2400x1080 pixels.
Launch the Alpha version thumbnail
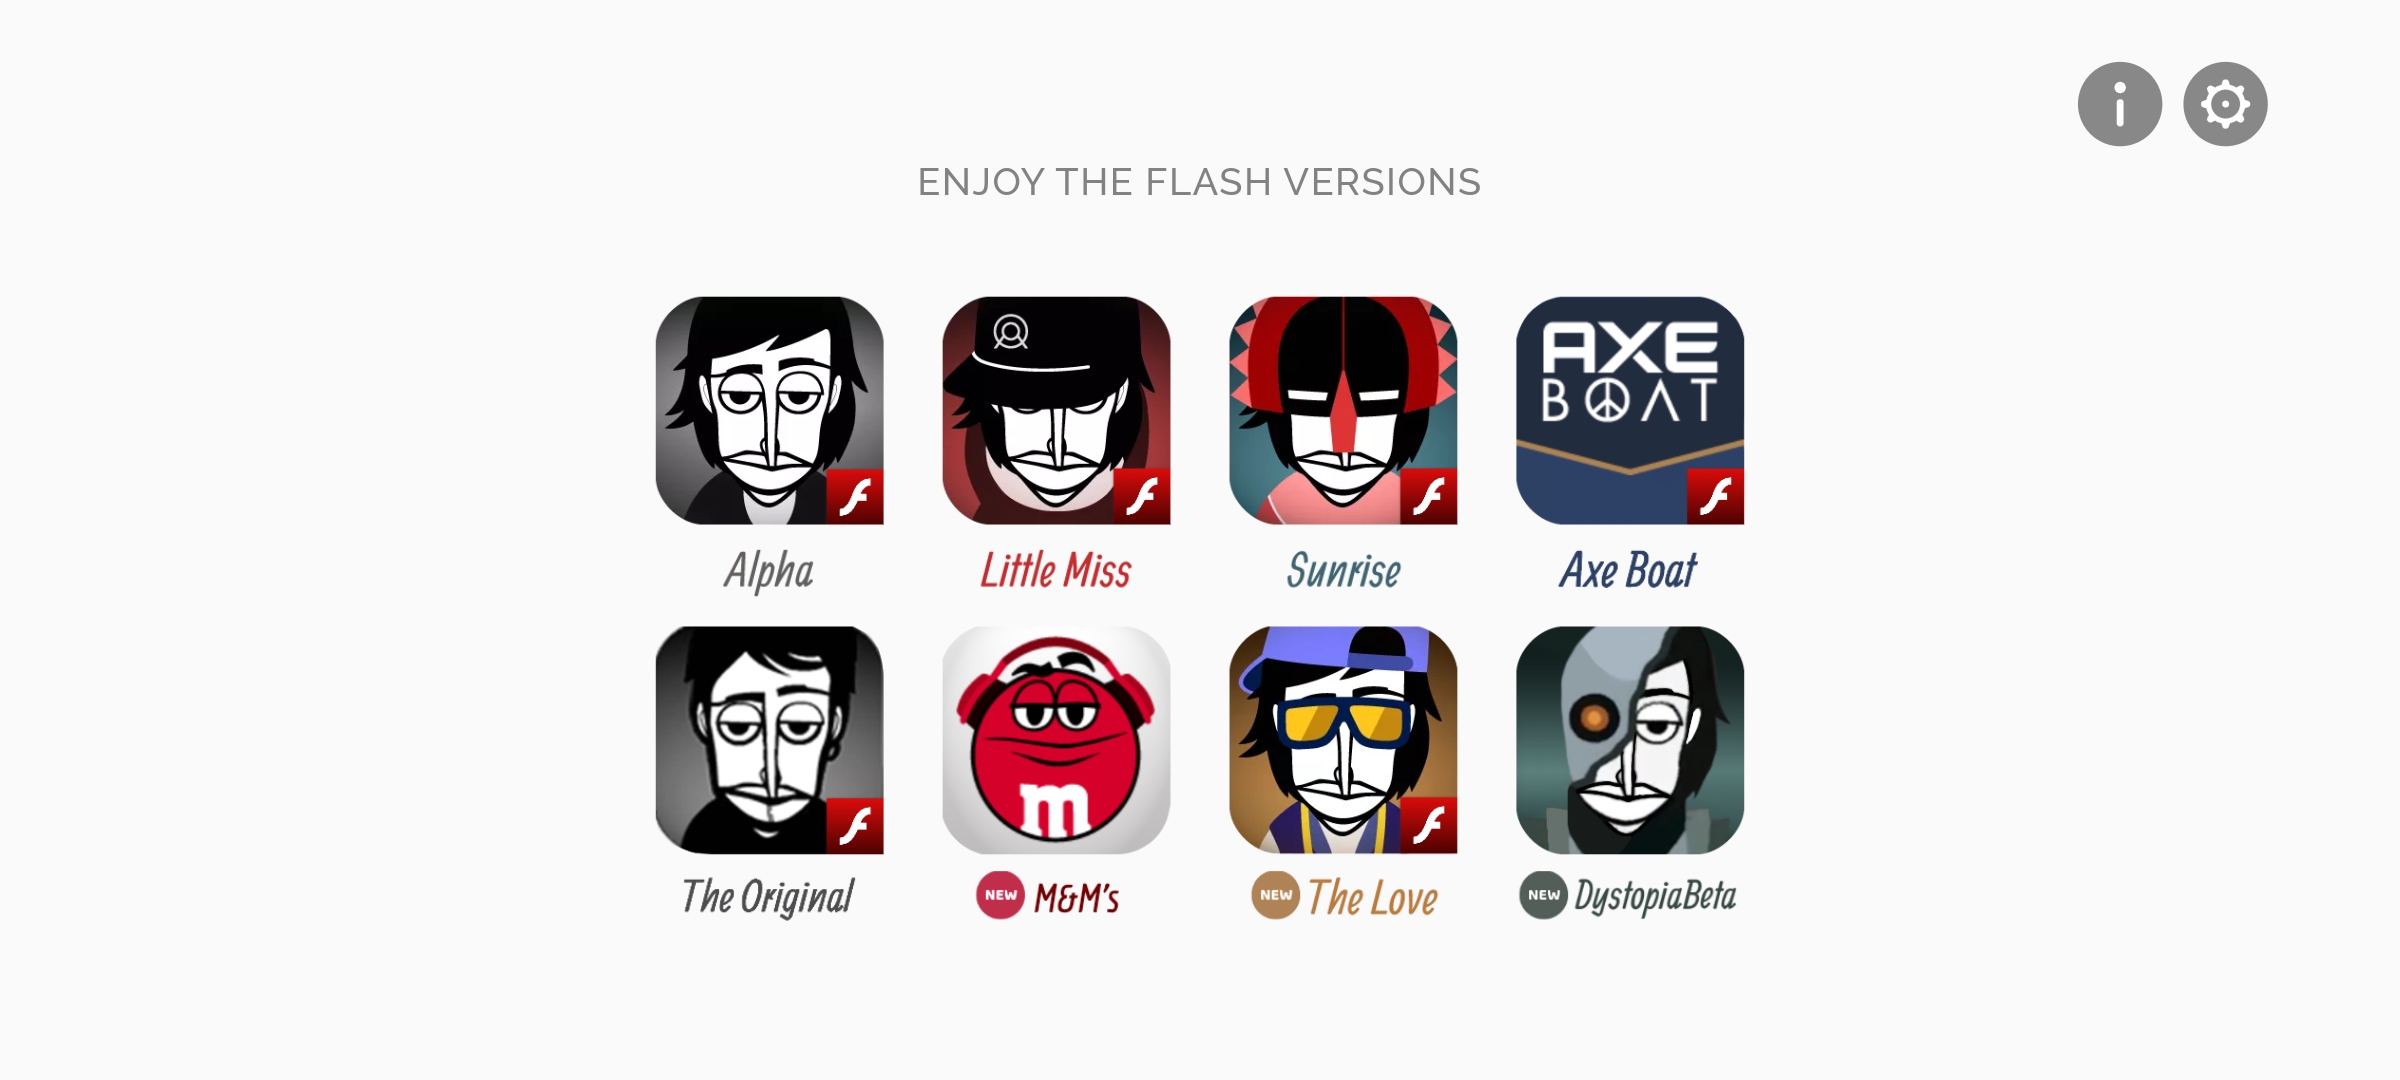[769, 410]
